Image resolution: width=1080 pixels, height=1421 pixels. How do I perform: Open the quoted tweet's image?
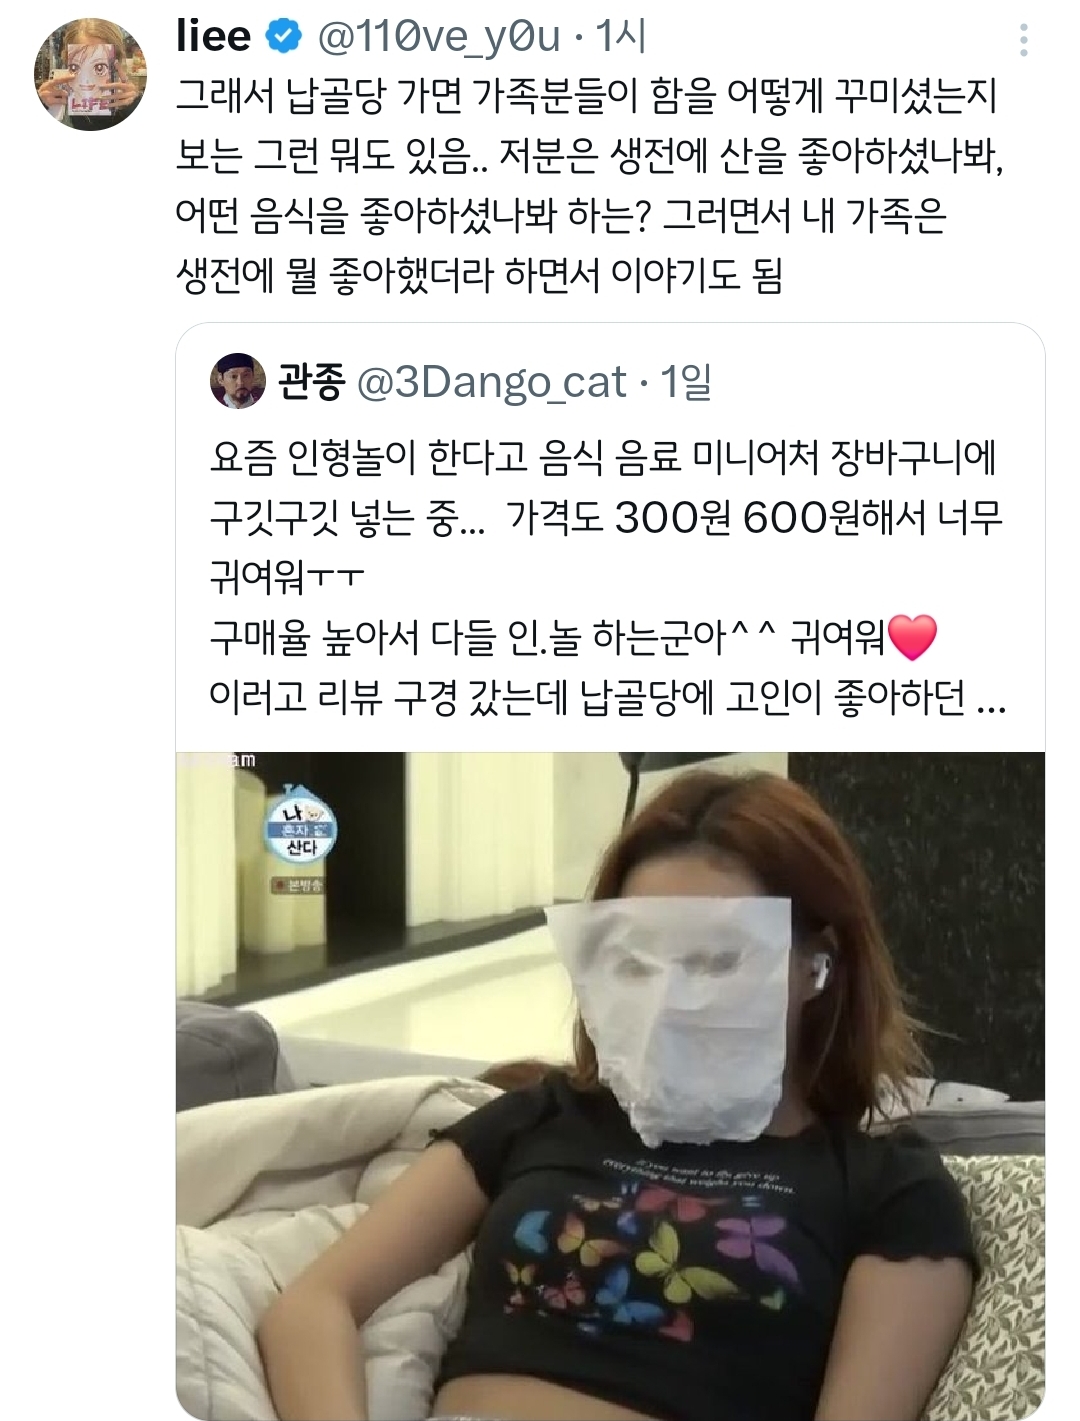click(x=610, y=1085)
